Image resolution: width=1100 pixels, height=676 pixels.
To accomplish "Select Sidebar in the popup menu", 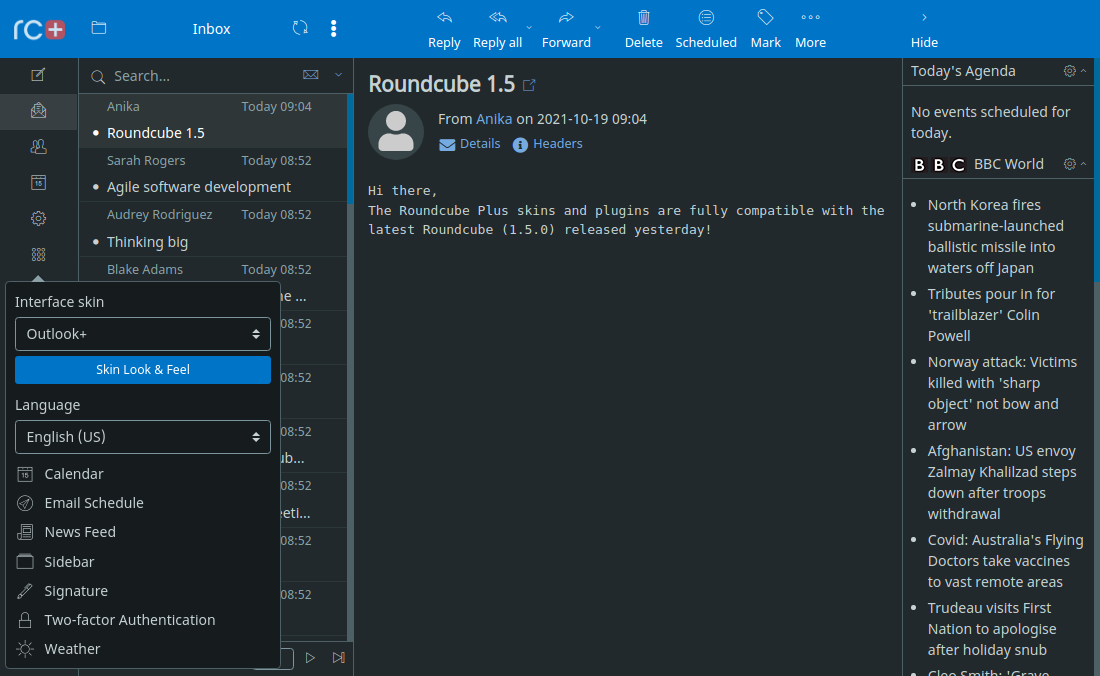I will point(142,562).
